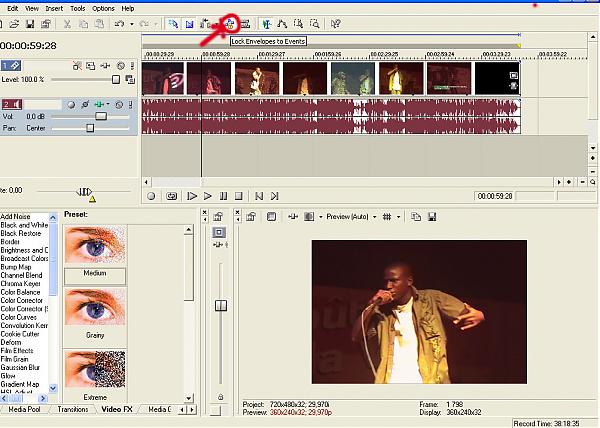This screenshot has width=600, height=428.
Task: Open the Undo history dropdown arrow
Action: [x=132, y=24]
